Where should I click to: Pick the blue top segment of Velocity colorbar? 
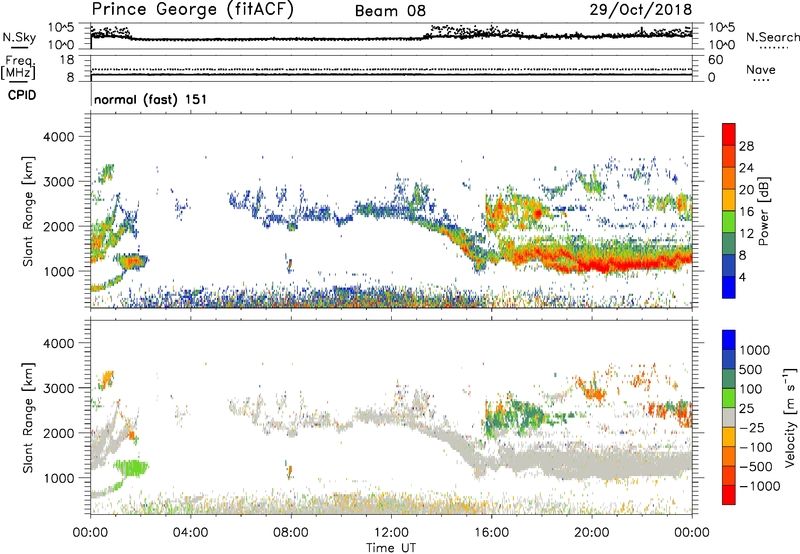click(729, 340)
